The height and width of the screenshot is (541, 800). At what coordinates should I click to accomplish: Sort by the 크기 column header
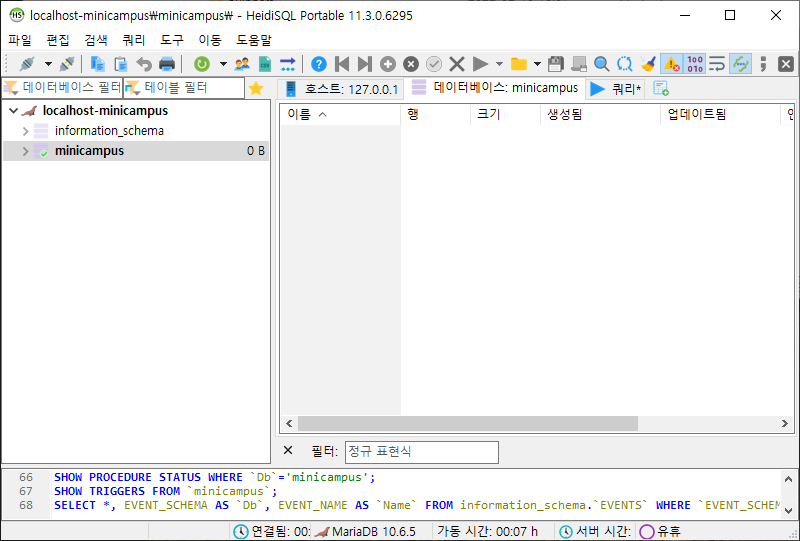[505, 114]
